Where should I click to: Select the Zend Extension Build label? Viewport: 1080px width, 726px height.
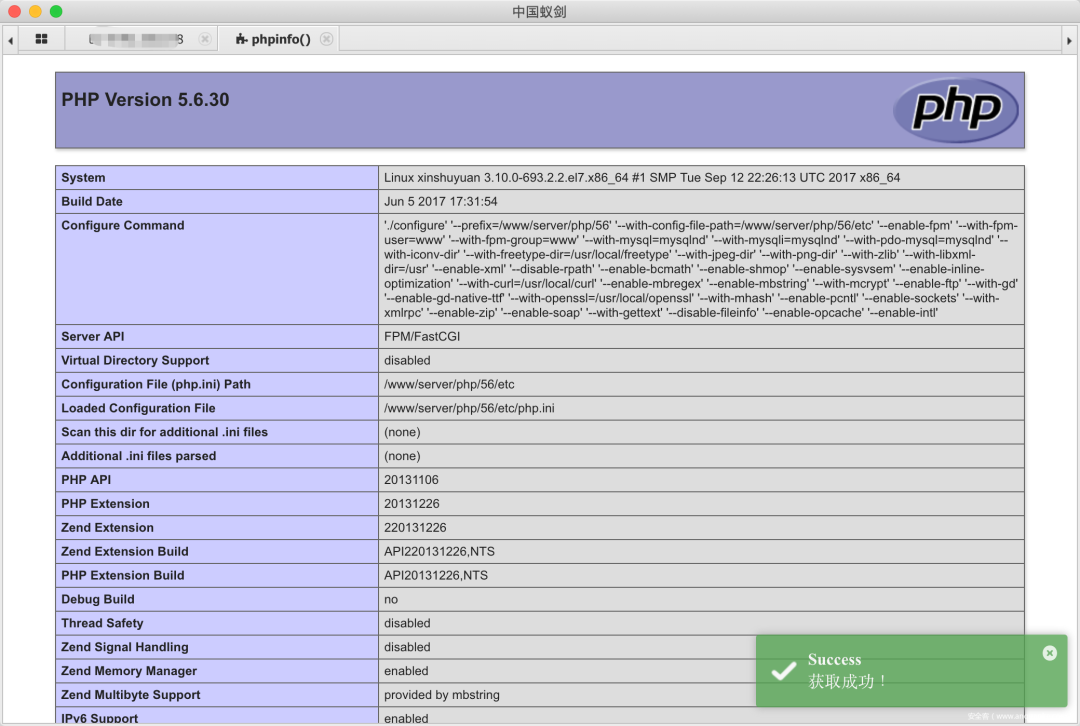point(125,552)
